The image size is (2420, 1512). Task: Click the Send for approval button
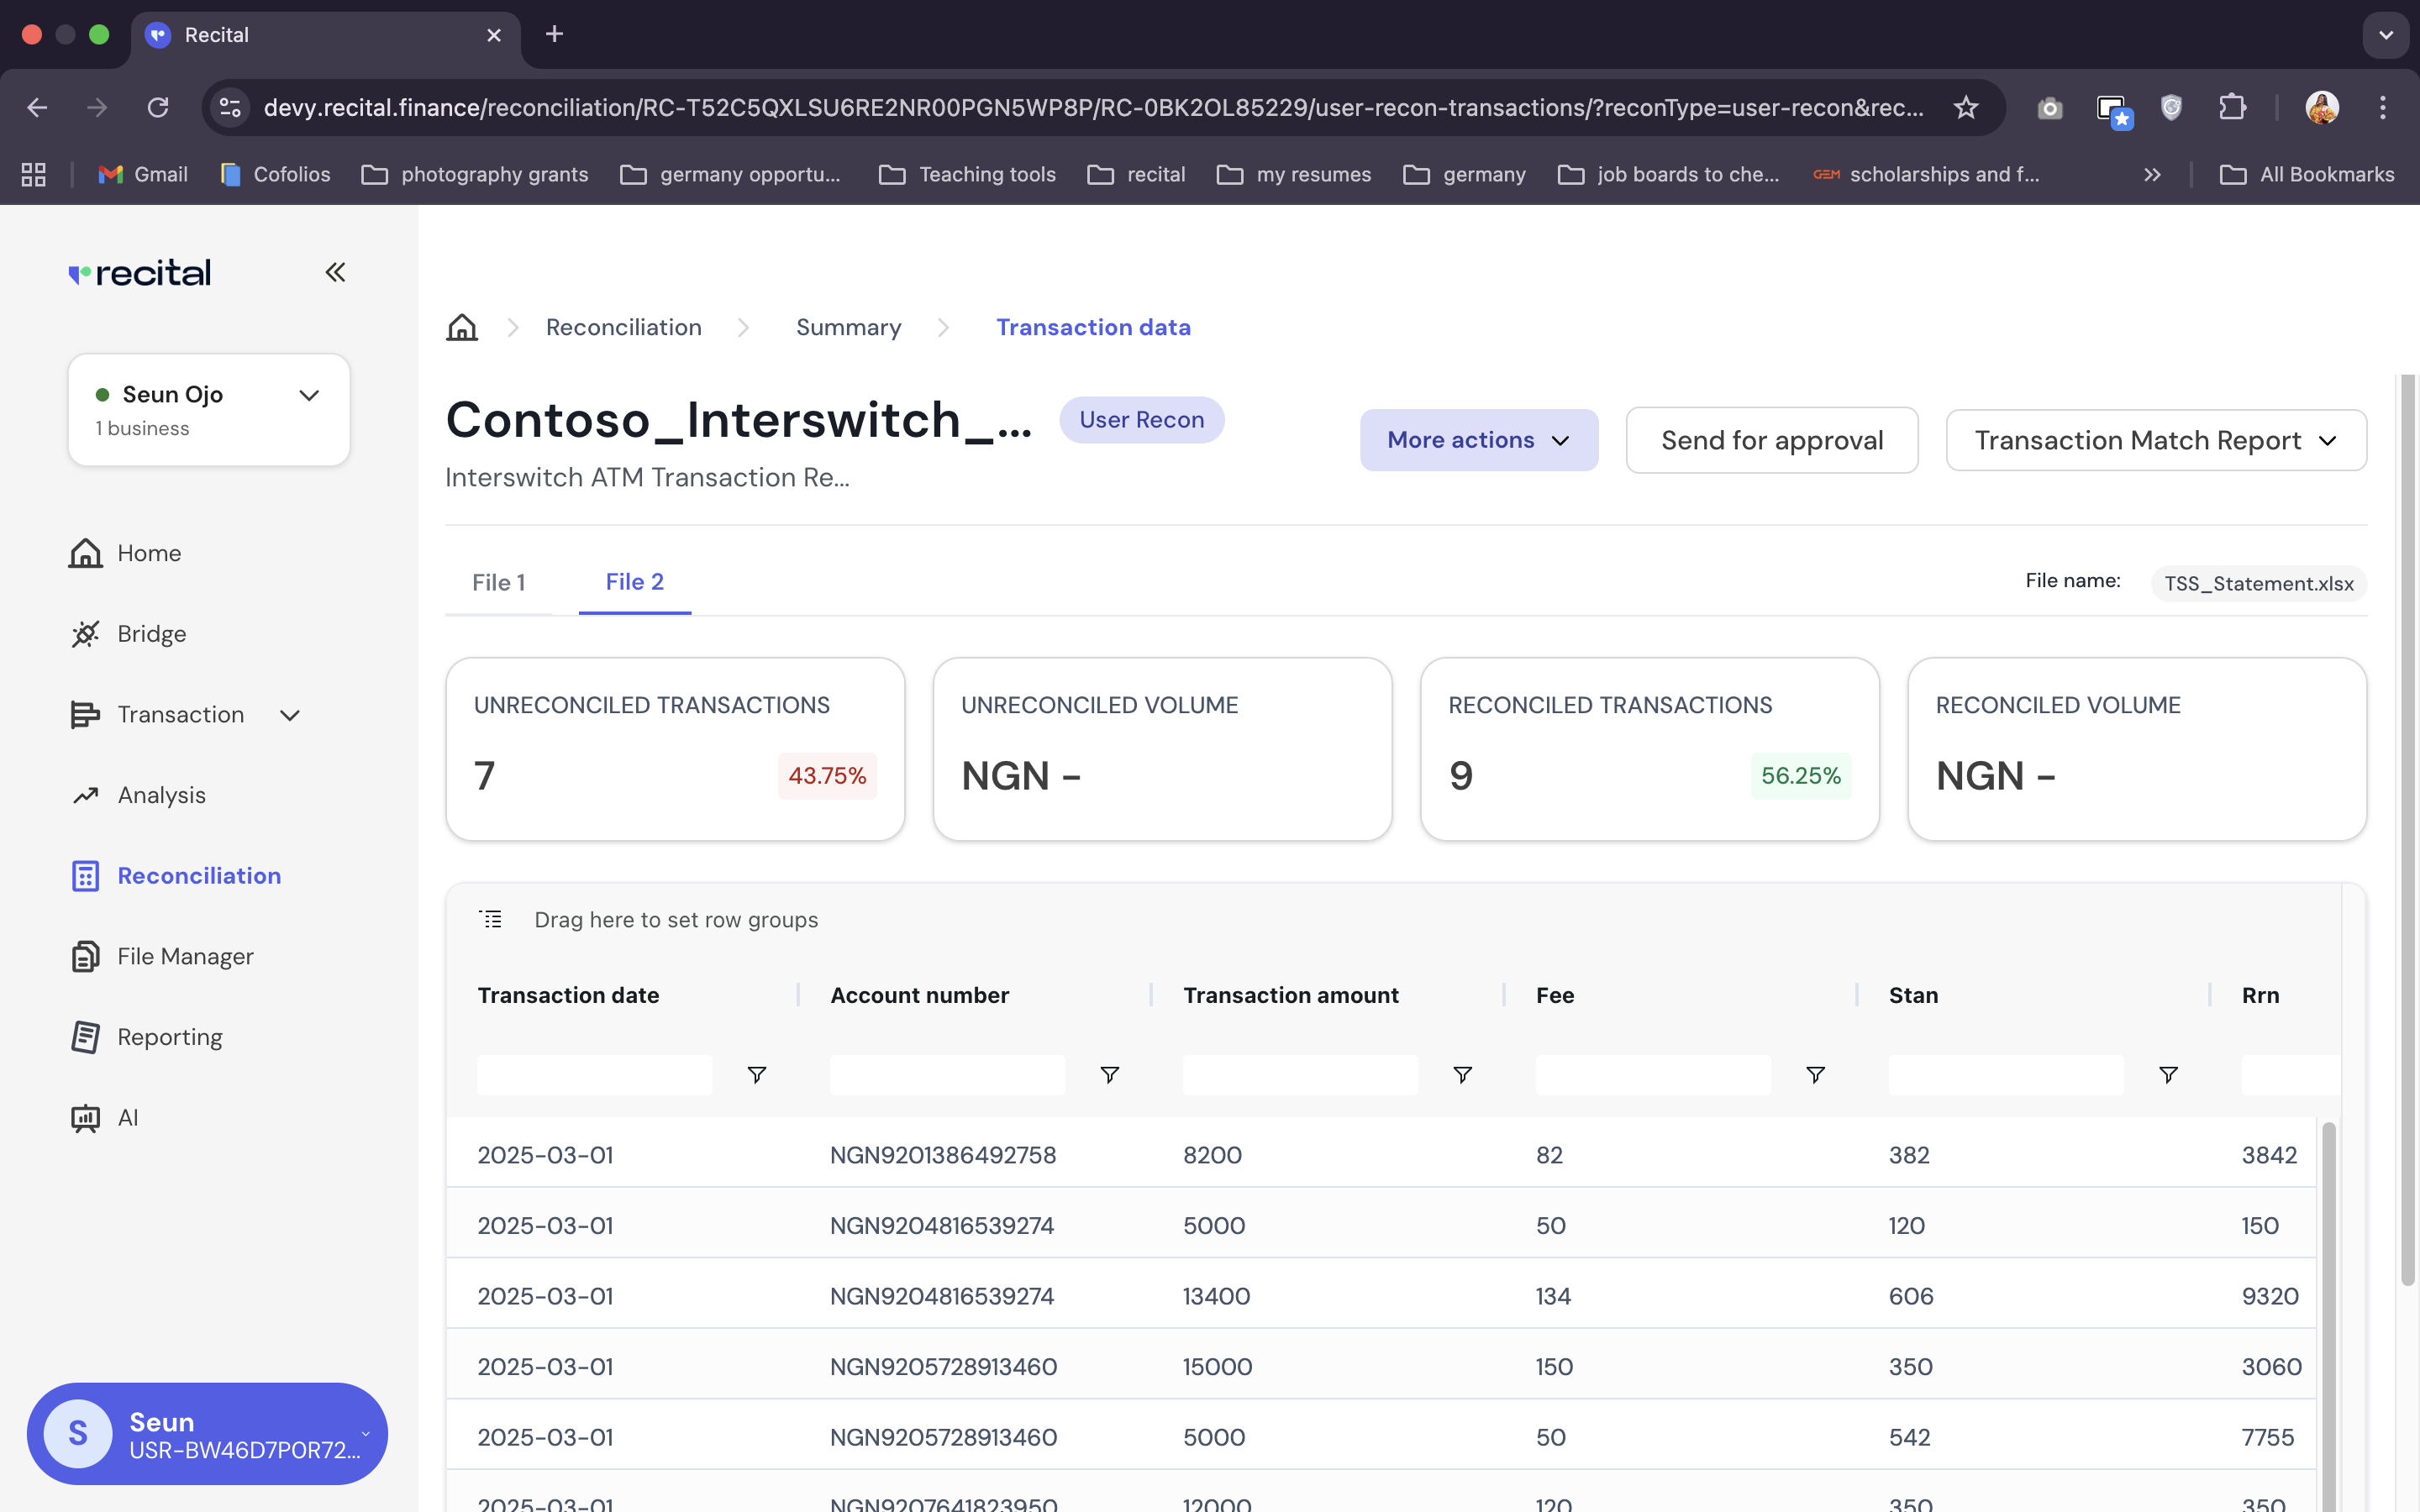pyautogui.click(x=1771, y=440)
